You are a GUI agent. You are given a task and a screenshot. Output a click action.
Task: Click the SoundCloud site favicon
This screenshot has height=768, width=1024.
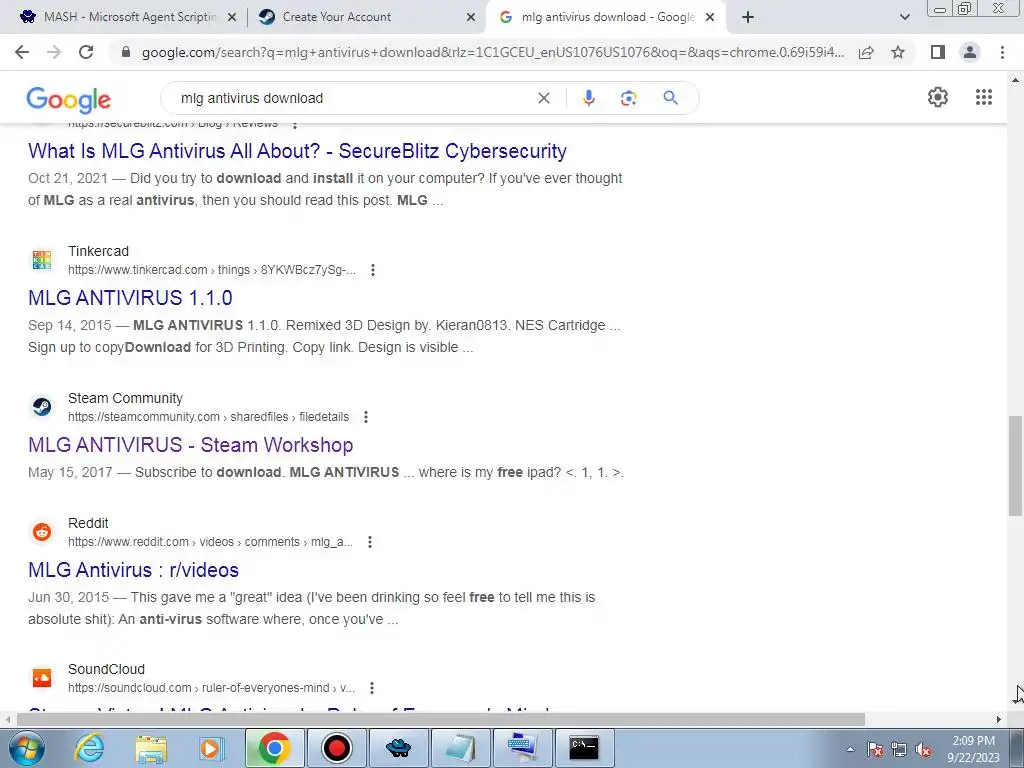click(x=42, y=678)
